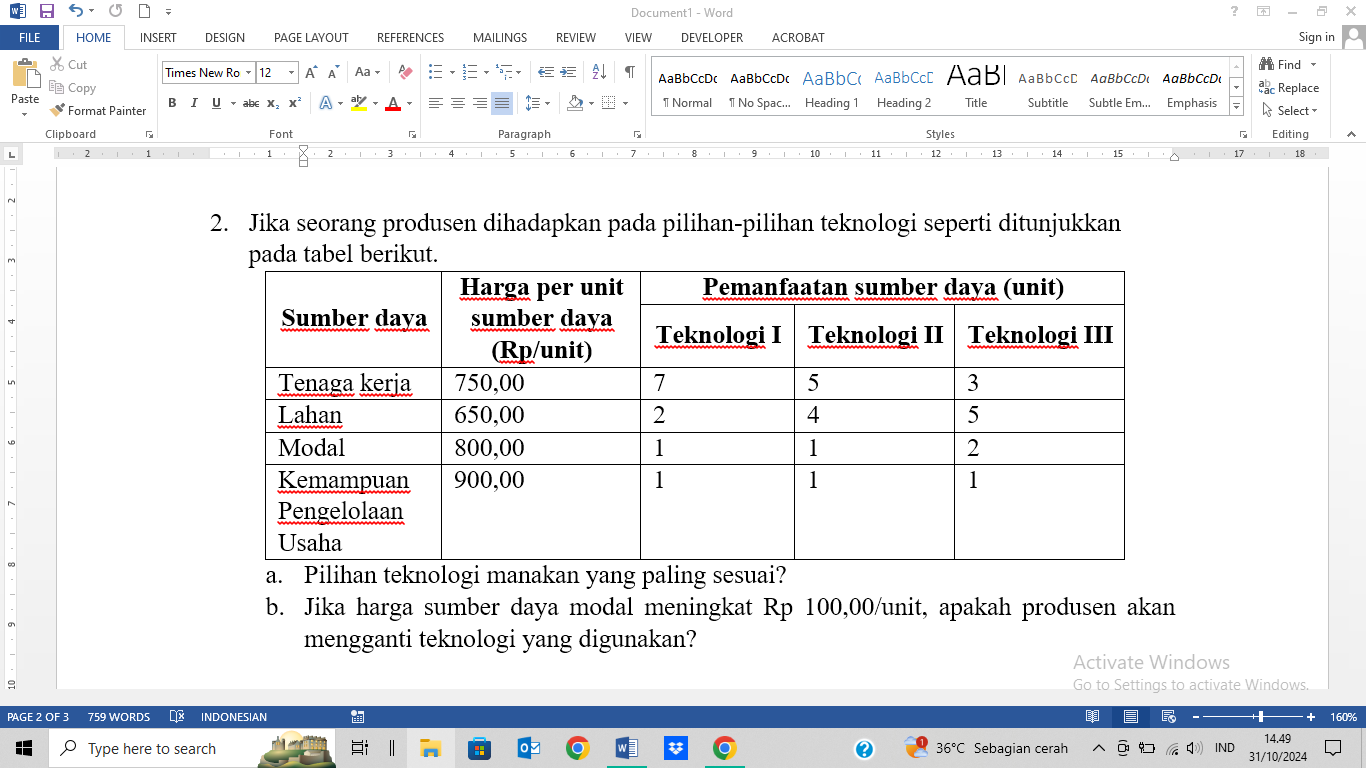This screenshot has height=768, width=1366.
Task: Open Numbering list dropdown arrow
Action: (486, 72)
